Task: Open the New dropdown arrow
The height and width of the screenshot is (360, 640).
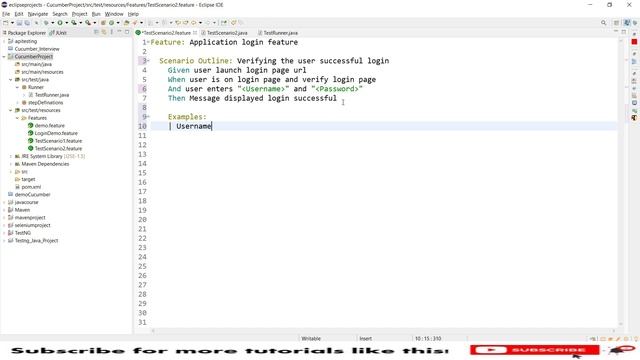Action: pos(12,23)
